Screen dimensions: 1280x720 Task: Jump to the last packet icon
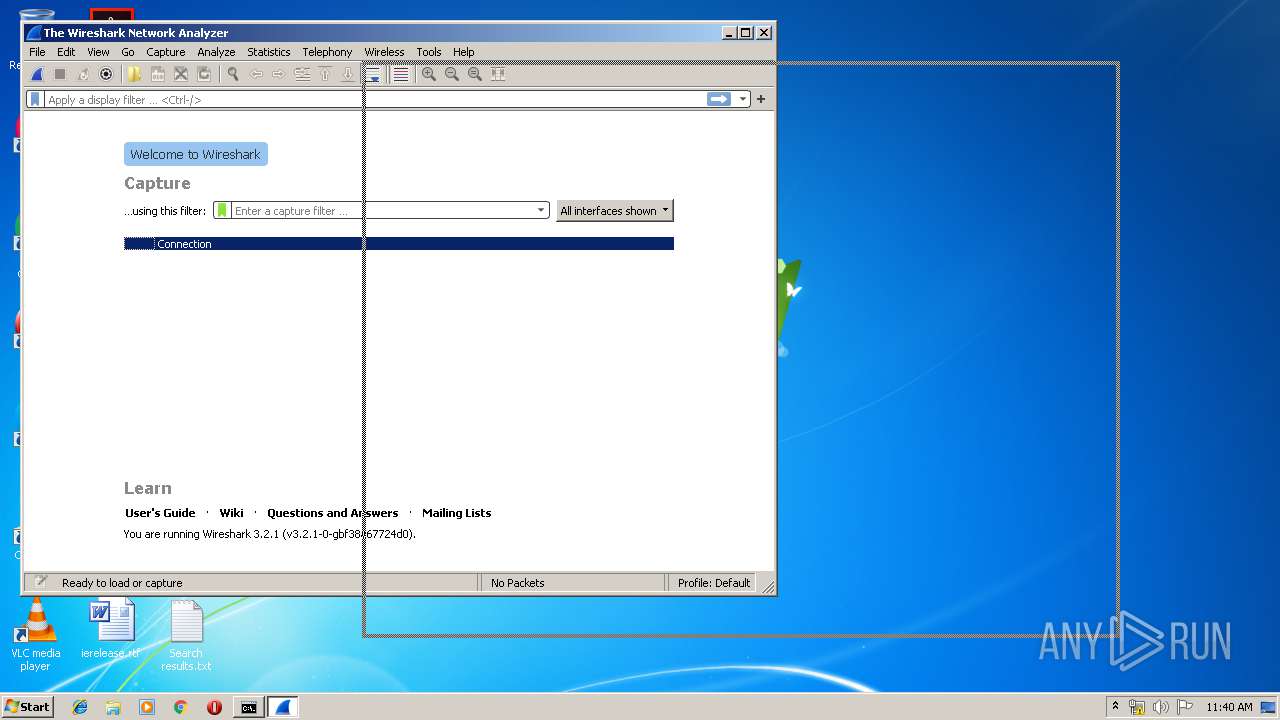[x=348, y=74]
